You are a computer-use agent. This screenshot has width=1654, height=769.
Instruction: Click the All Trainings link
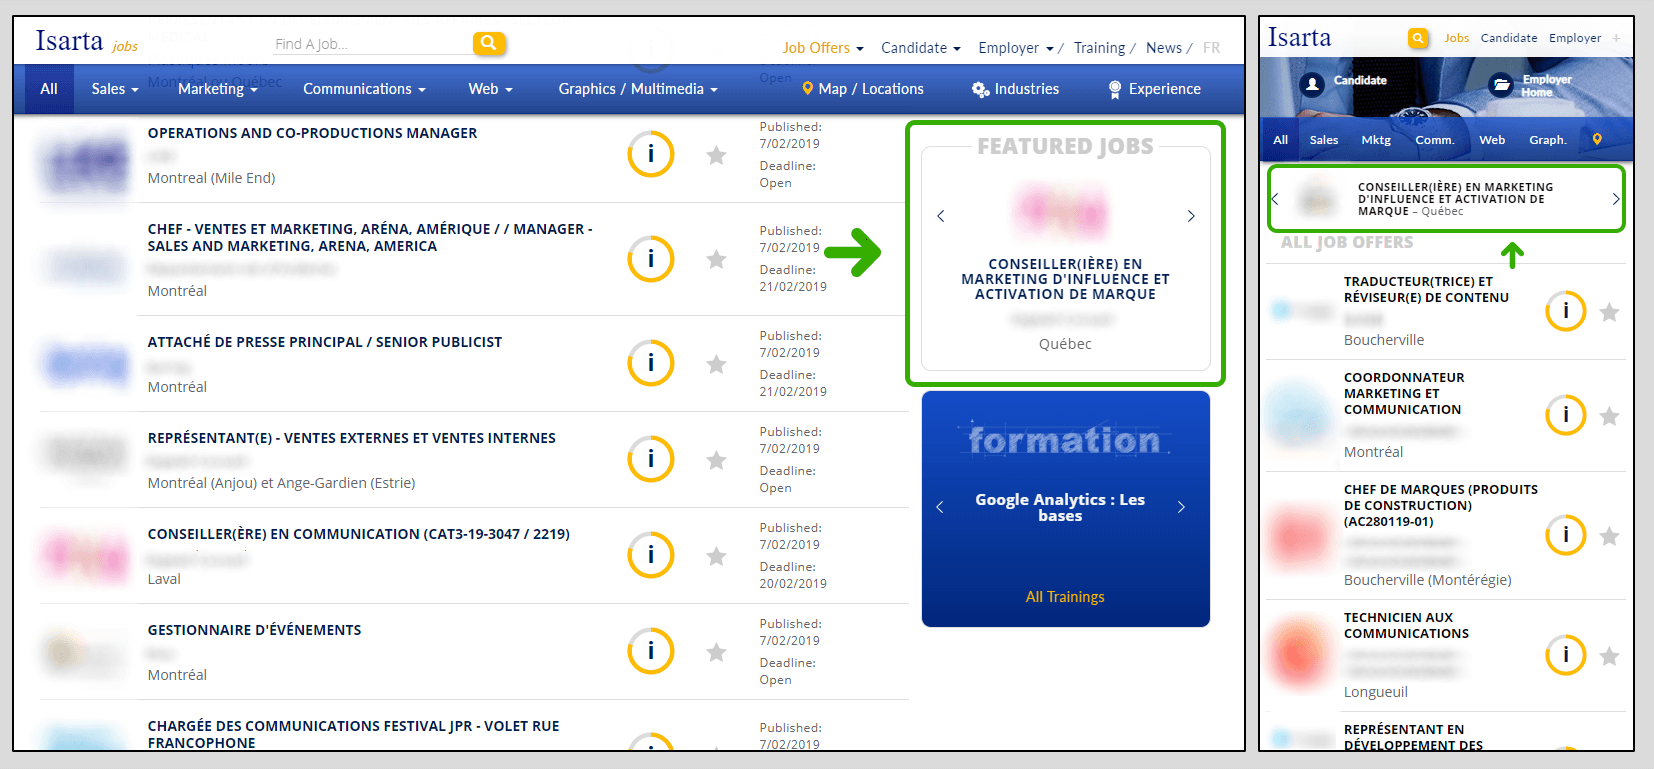tap(1065, 597)
